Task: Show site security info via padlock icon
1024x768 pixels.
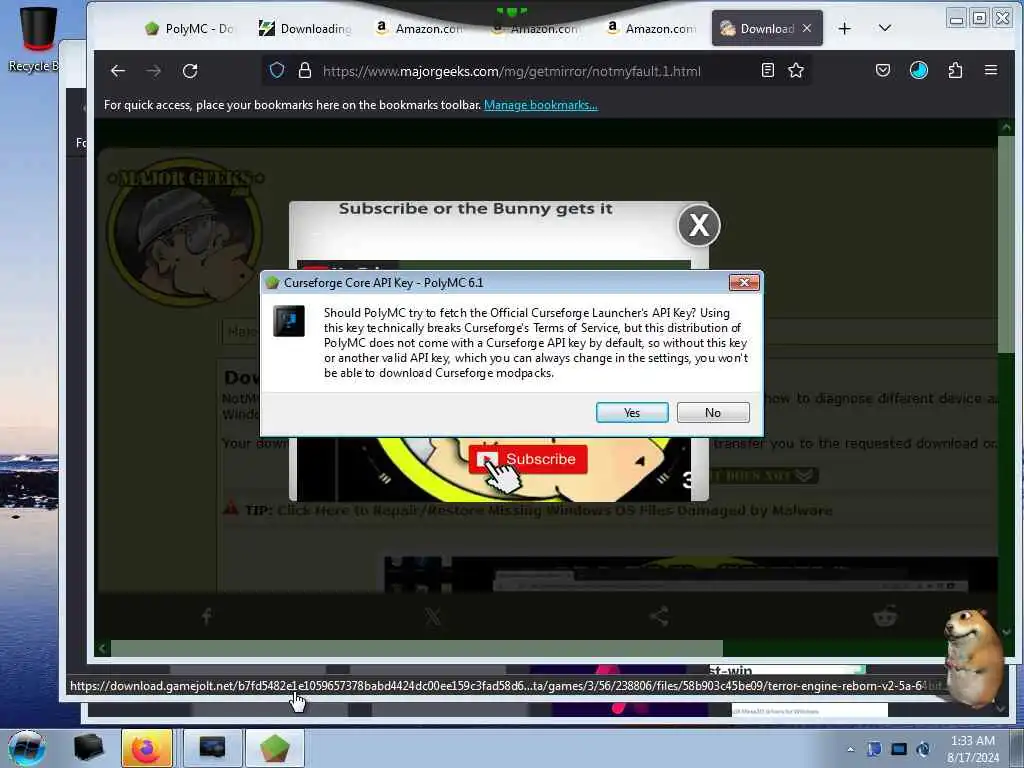Action: [x=304, y=71]
